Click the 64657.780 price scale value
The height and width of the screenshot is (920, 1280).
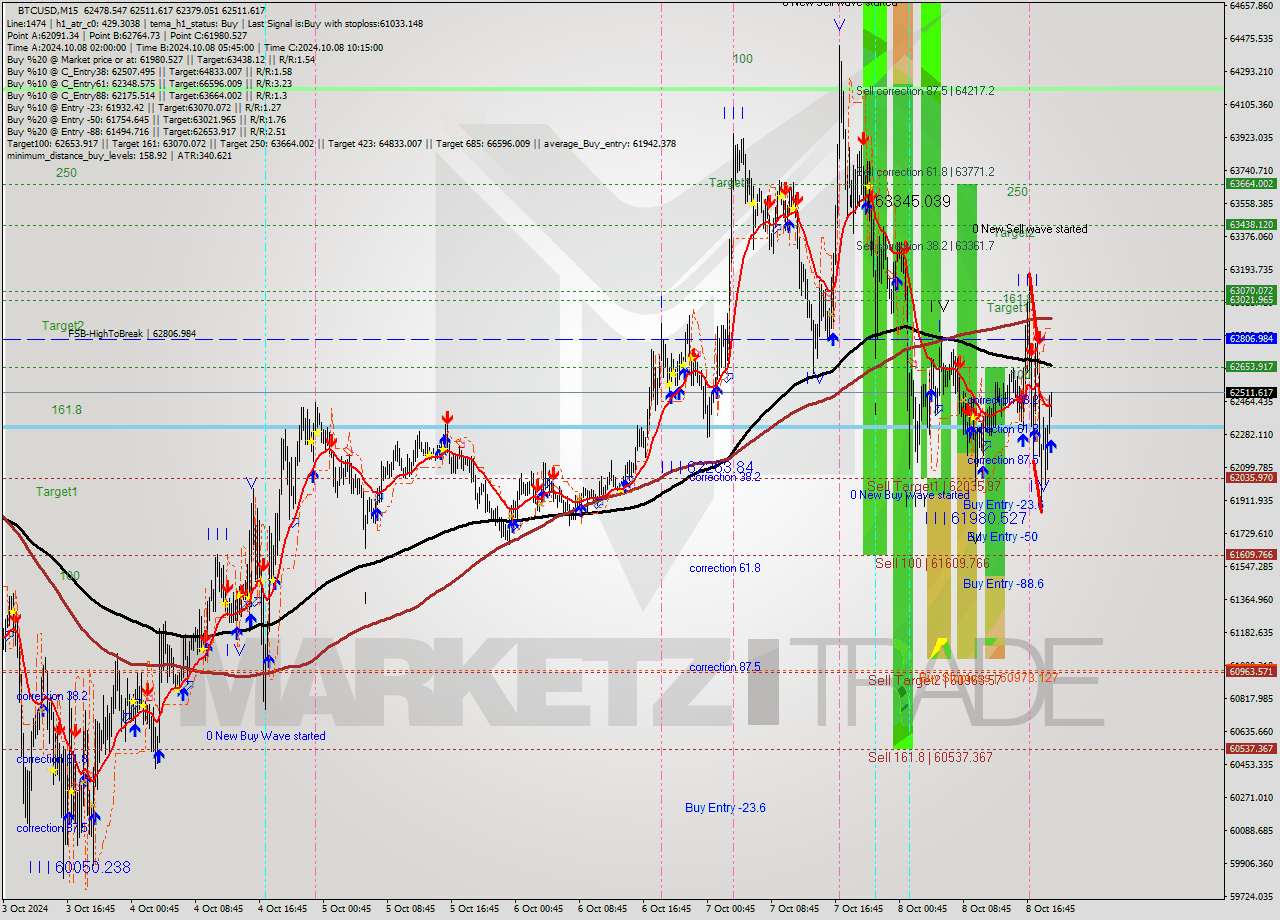[1250, 6]
